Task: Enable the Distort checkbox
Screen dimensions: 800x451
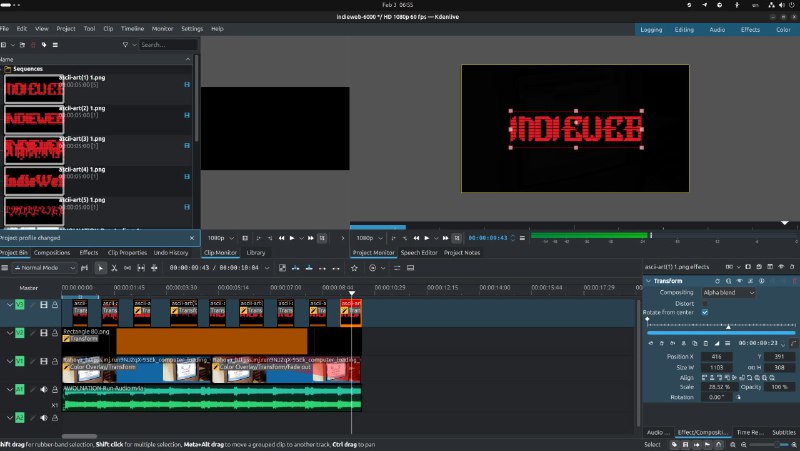Action: point(705,303)
